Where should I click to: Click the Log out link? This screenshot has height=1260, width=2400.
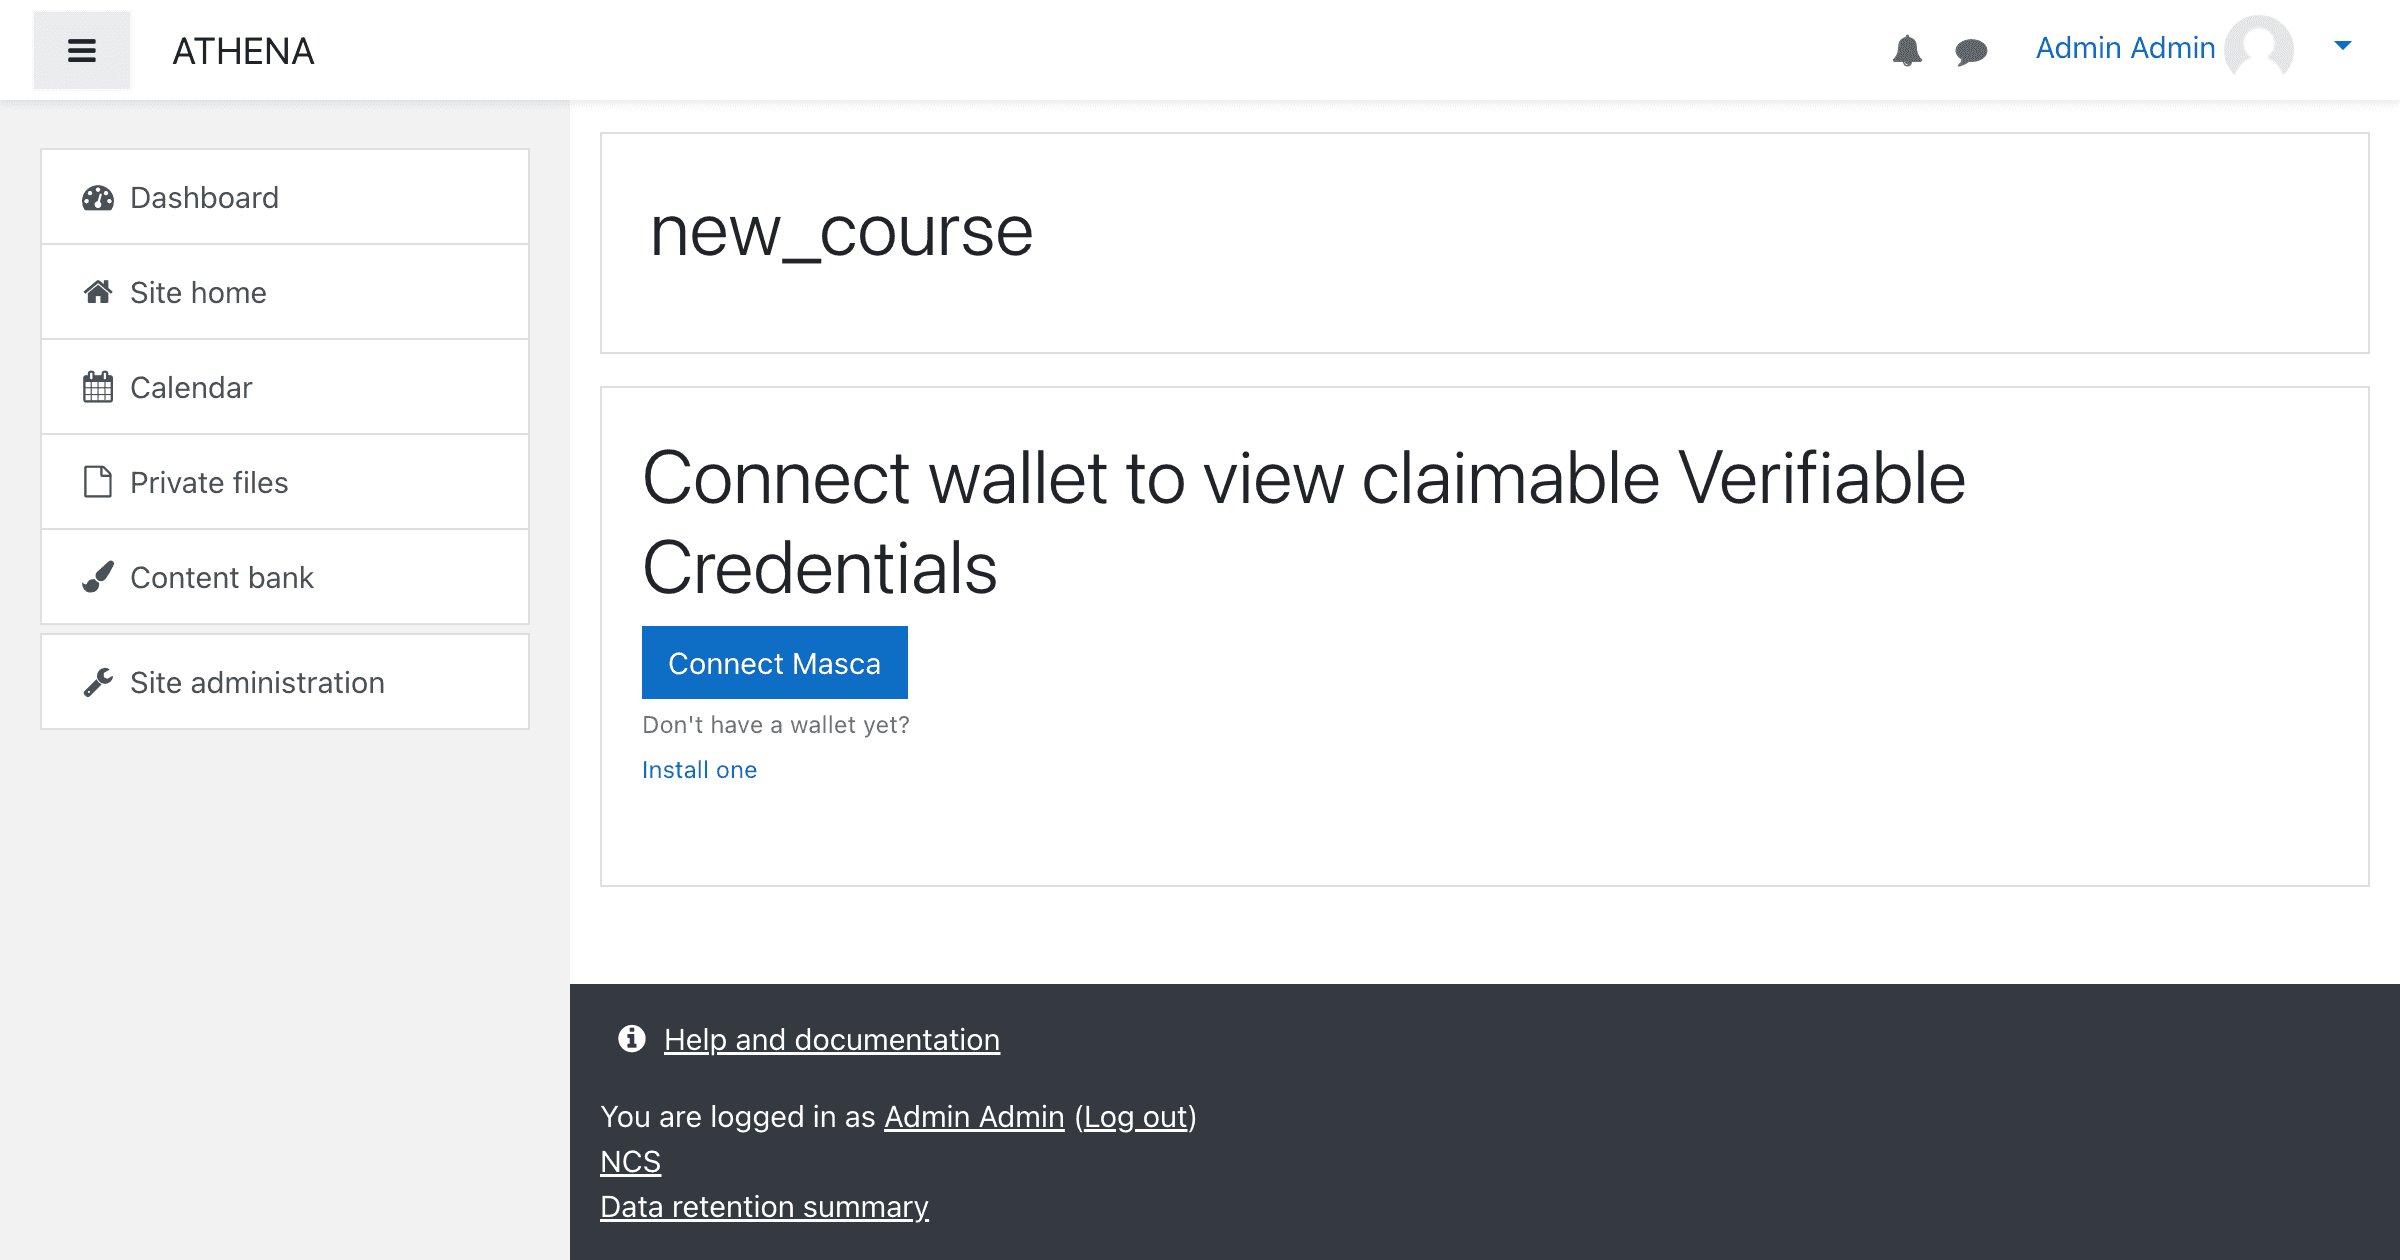click(x=1136, y=1116)
